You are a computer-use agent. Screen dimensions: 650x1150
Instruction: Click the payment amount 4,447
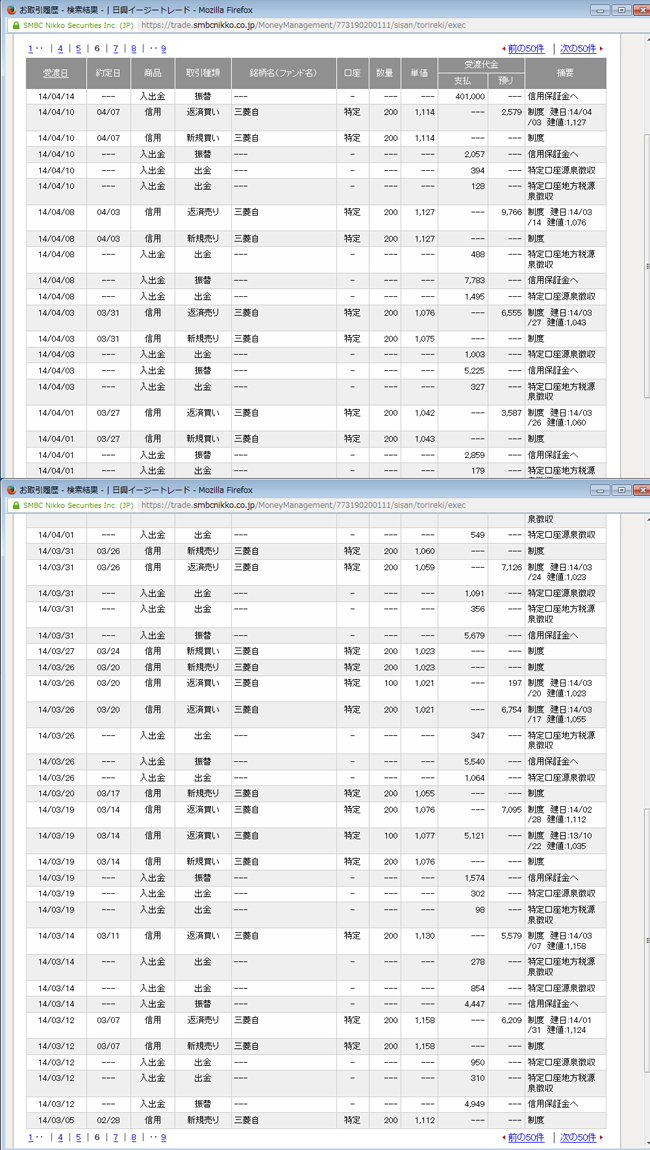click(475, 1004)
